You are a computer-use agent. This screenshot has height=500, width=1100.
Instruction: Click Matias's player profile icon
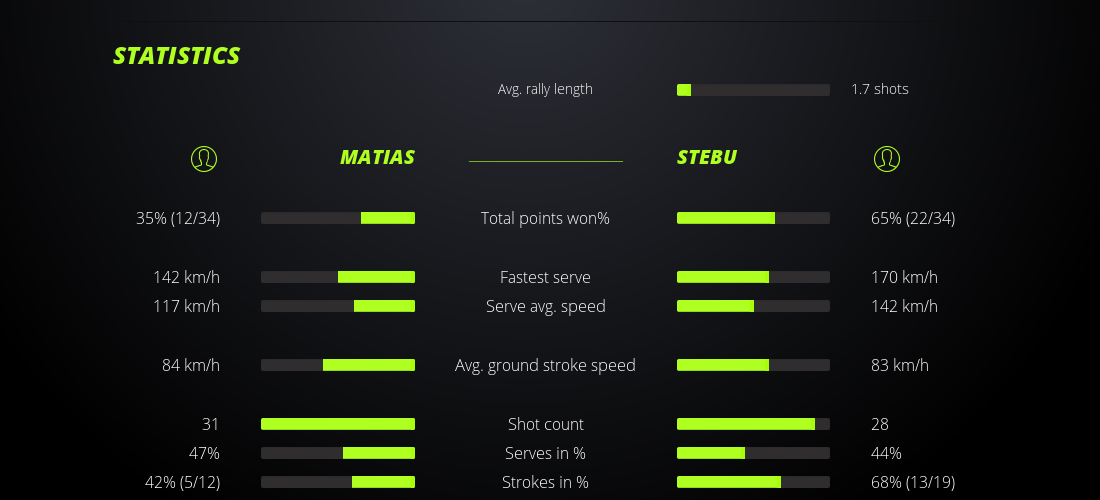pos(204,159)
